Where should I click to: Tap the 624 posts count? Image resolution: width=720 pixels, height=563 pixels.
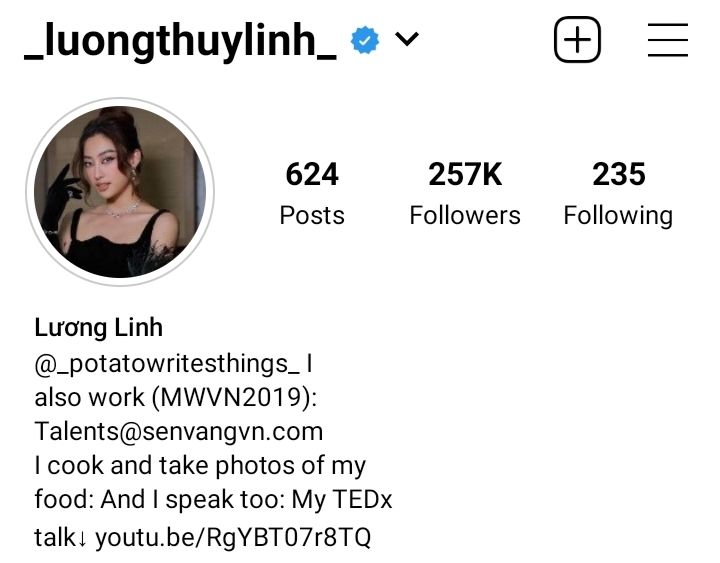[x=312, y=175]
